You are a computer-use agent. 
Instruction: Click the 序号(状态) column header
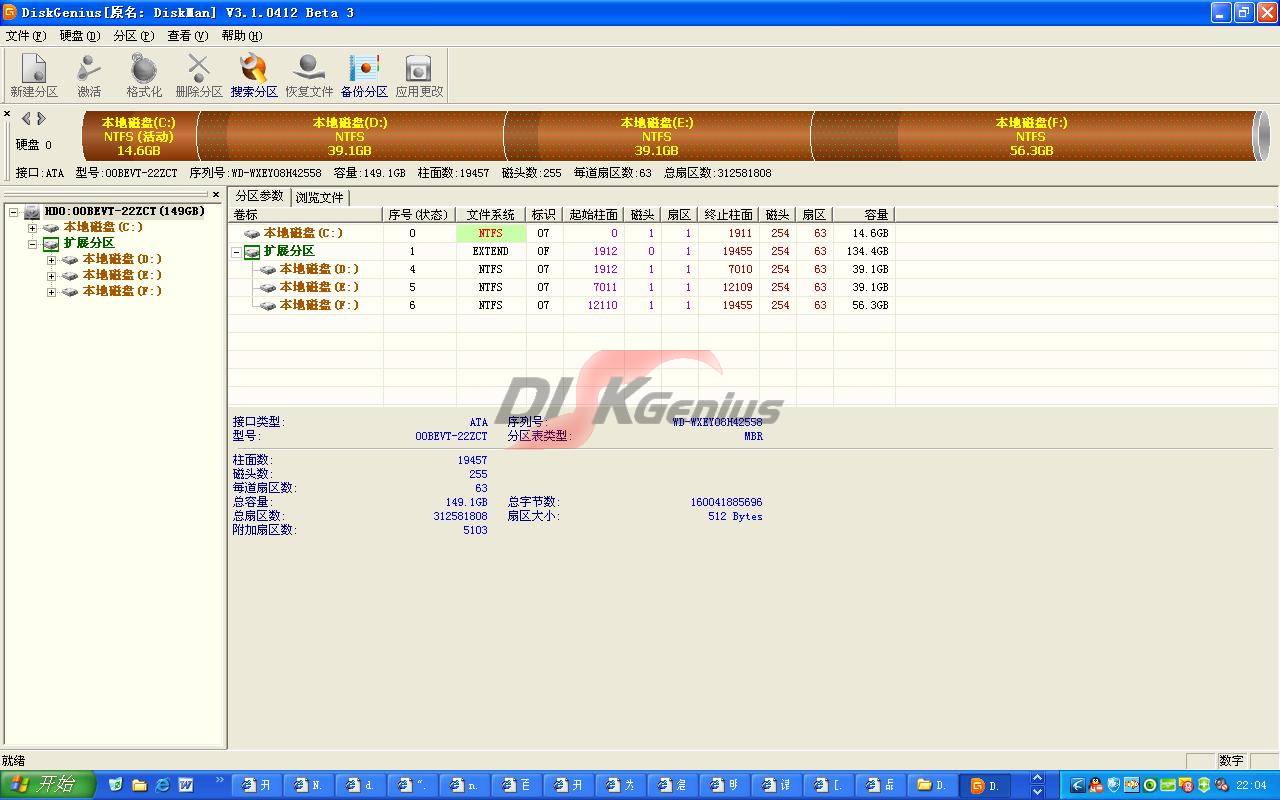click(x=418, y=215)
